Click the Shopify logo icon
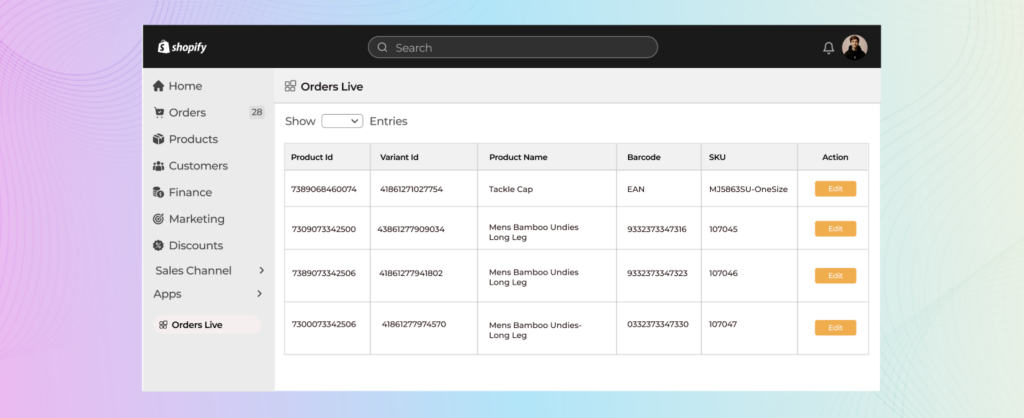This screenshot has height=418, width=1024. point(162,47)
